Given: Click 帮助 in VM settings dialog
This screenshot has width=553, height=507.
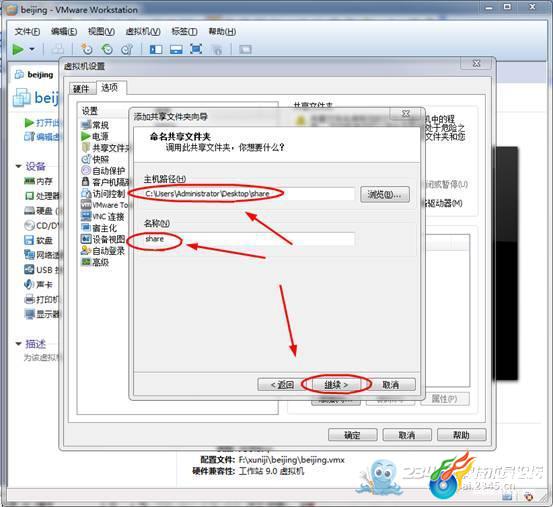Looking at the screenshot, I should [x=461, y=435].
